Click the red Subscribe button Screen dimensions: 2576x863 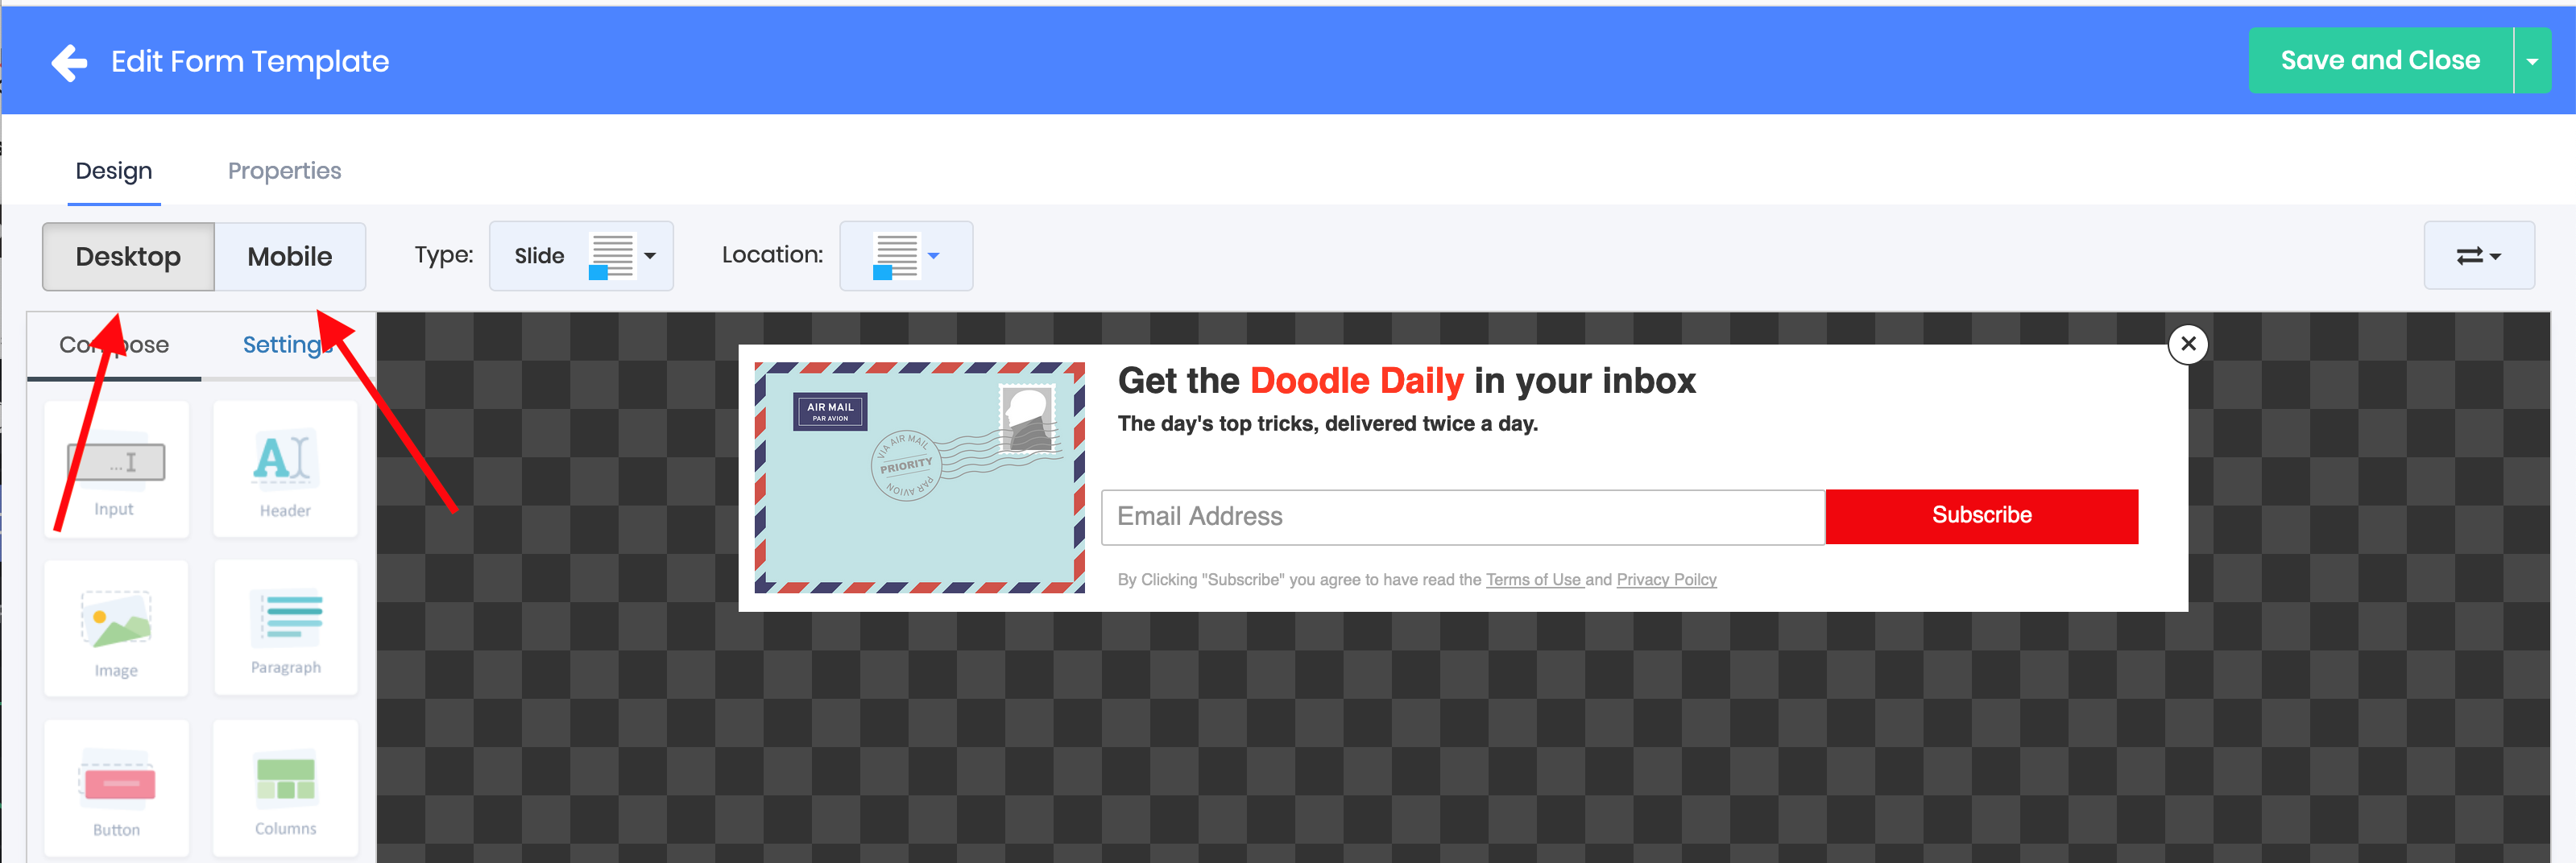[x=1982, y=516]
